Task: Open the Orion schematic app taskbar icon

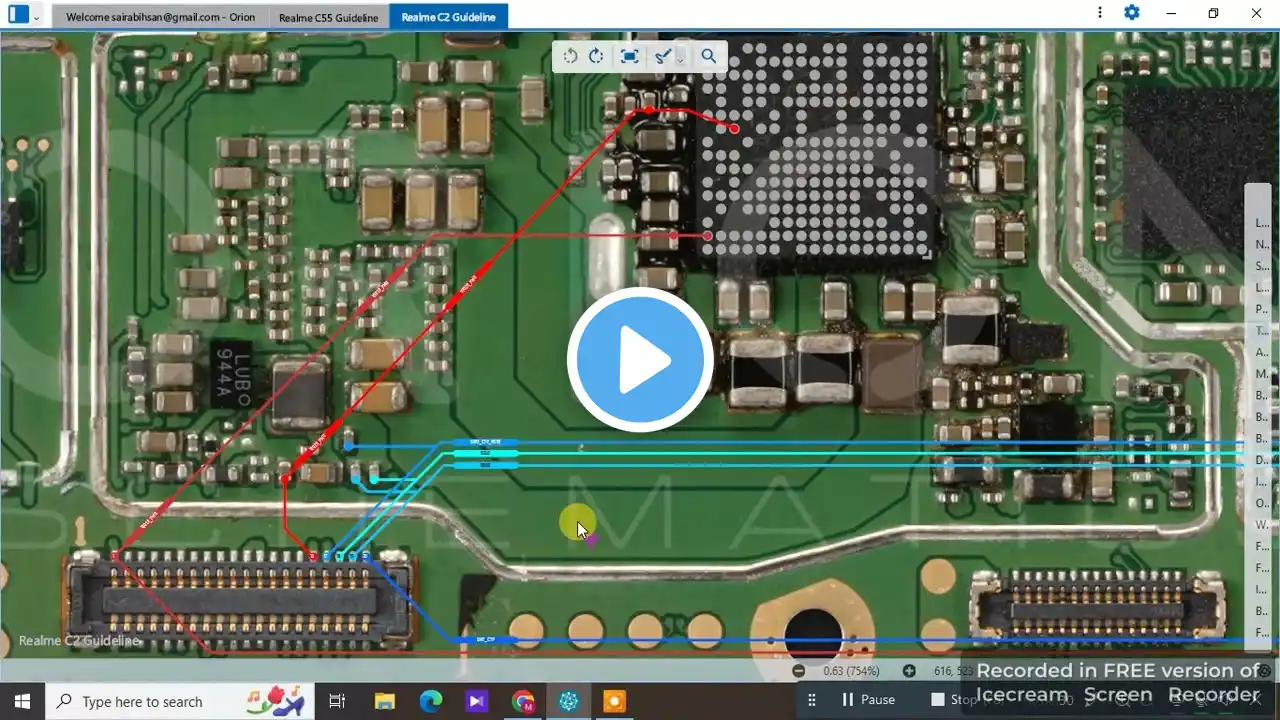Action: coord(569,701)
